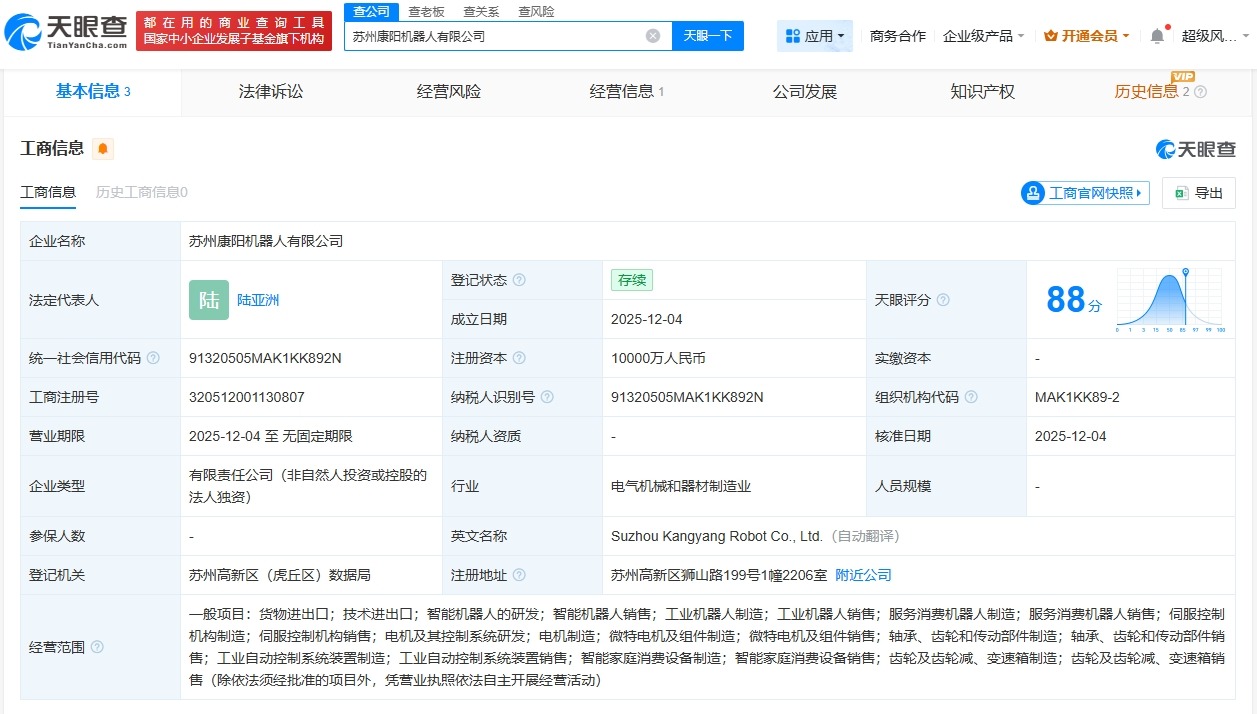Image resolution: width=1257 pixels, height=714 pixels.
Task: Open the notification bell icon
Action: [1157, 34]
